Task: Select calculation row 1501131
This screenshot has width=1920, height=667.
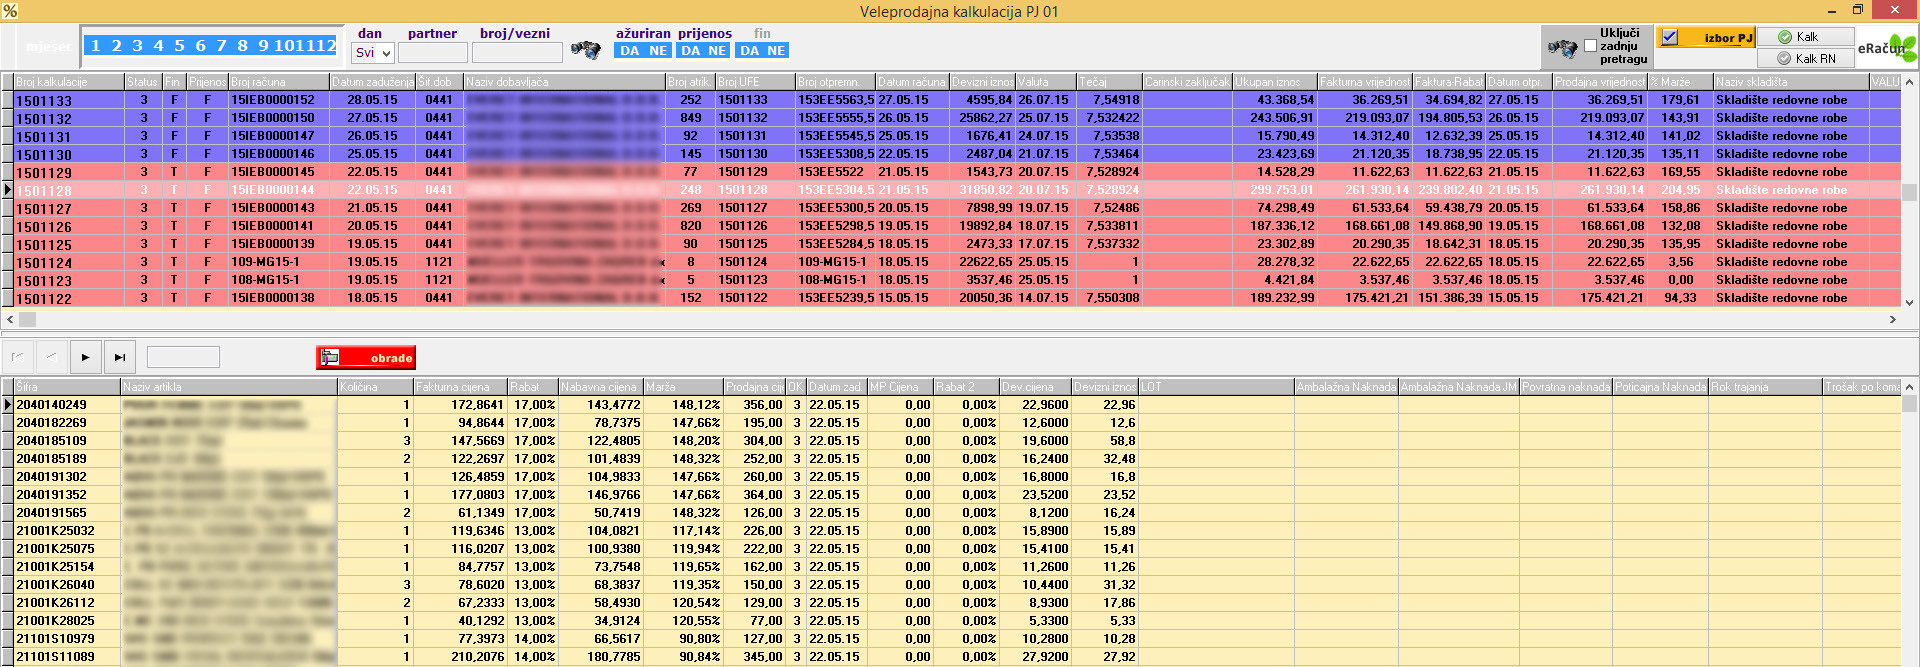Action: [x=957, y=136]
